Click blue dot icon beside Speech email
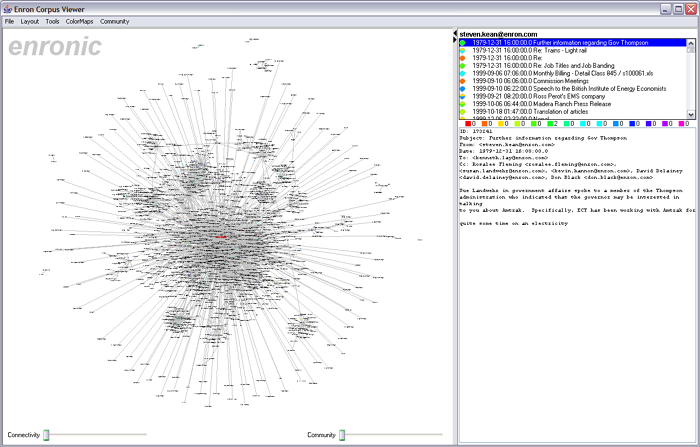 (463, 88)
